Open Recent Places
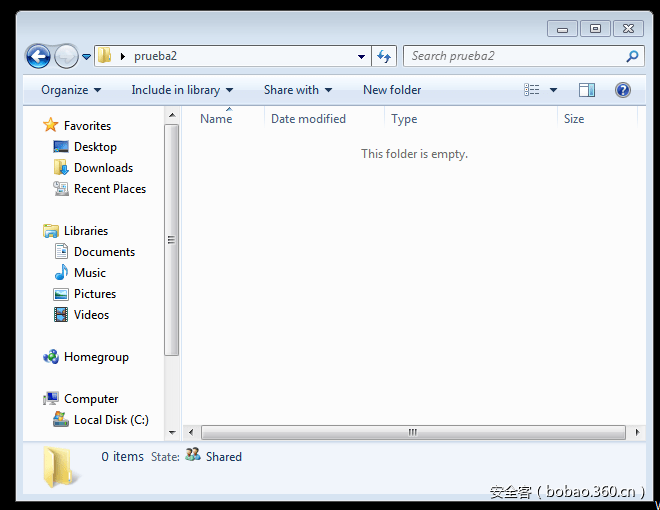 point(110,189)
